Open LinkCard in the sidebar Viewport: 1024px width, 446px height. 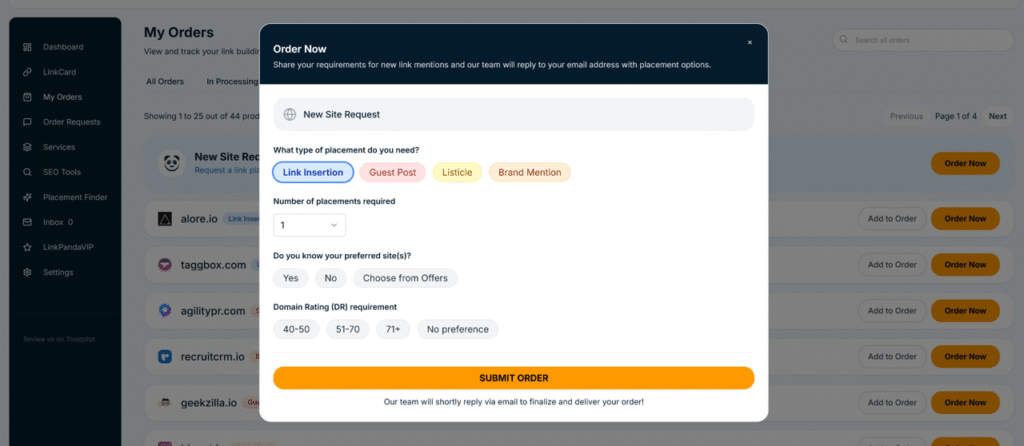click(59, 72)
